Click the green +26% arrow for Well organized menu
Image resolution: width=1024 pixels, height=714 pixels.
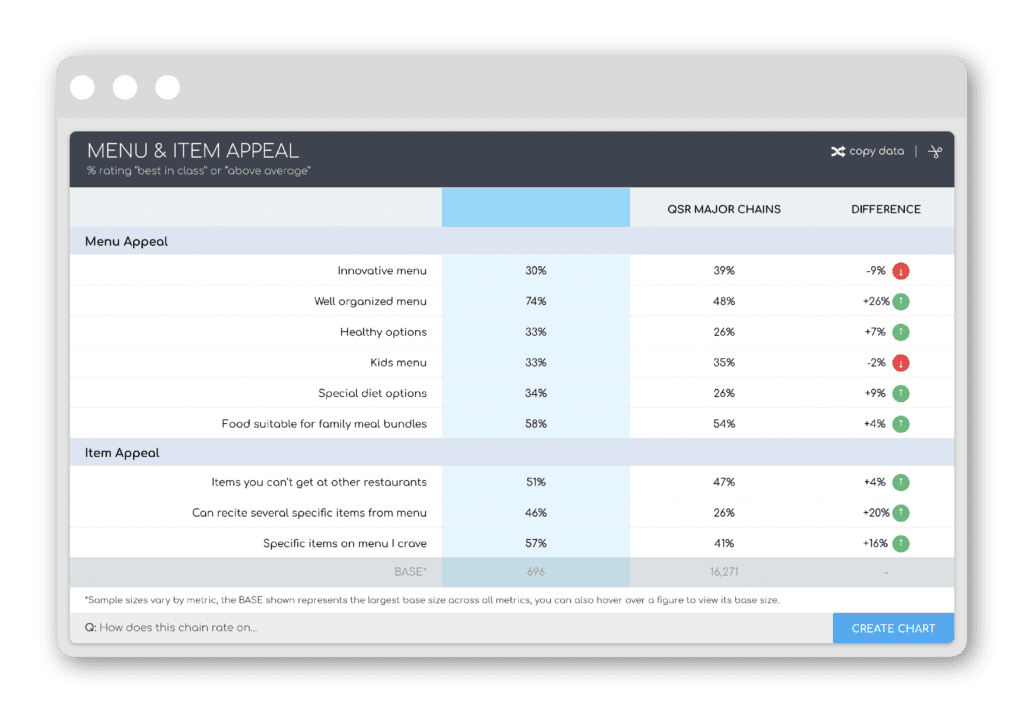tap(900, 301)
